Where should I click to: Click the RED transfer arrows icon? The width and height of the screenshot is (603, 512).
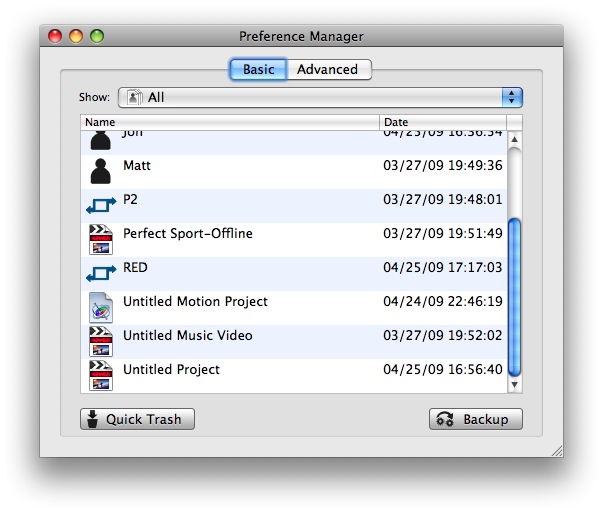[x=101, y=273]
